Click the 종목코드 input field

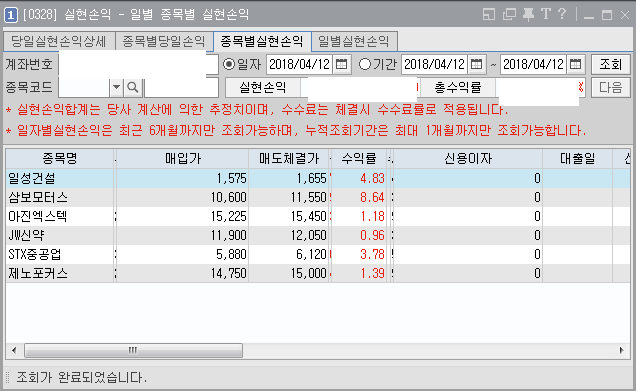84,87
